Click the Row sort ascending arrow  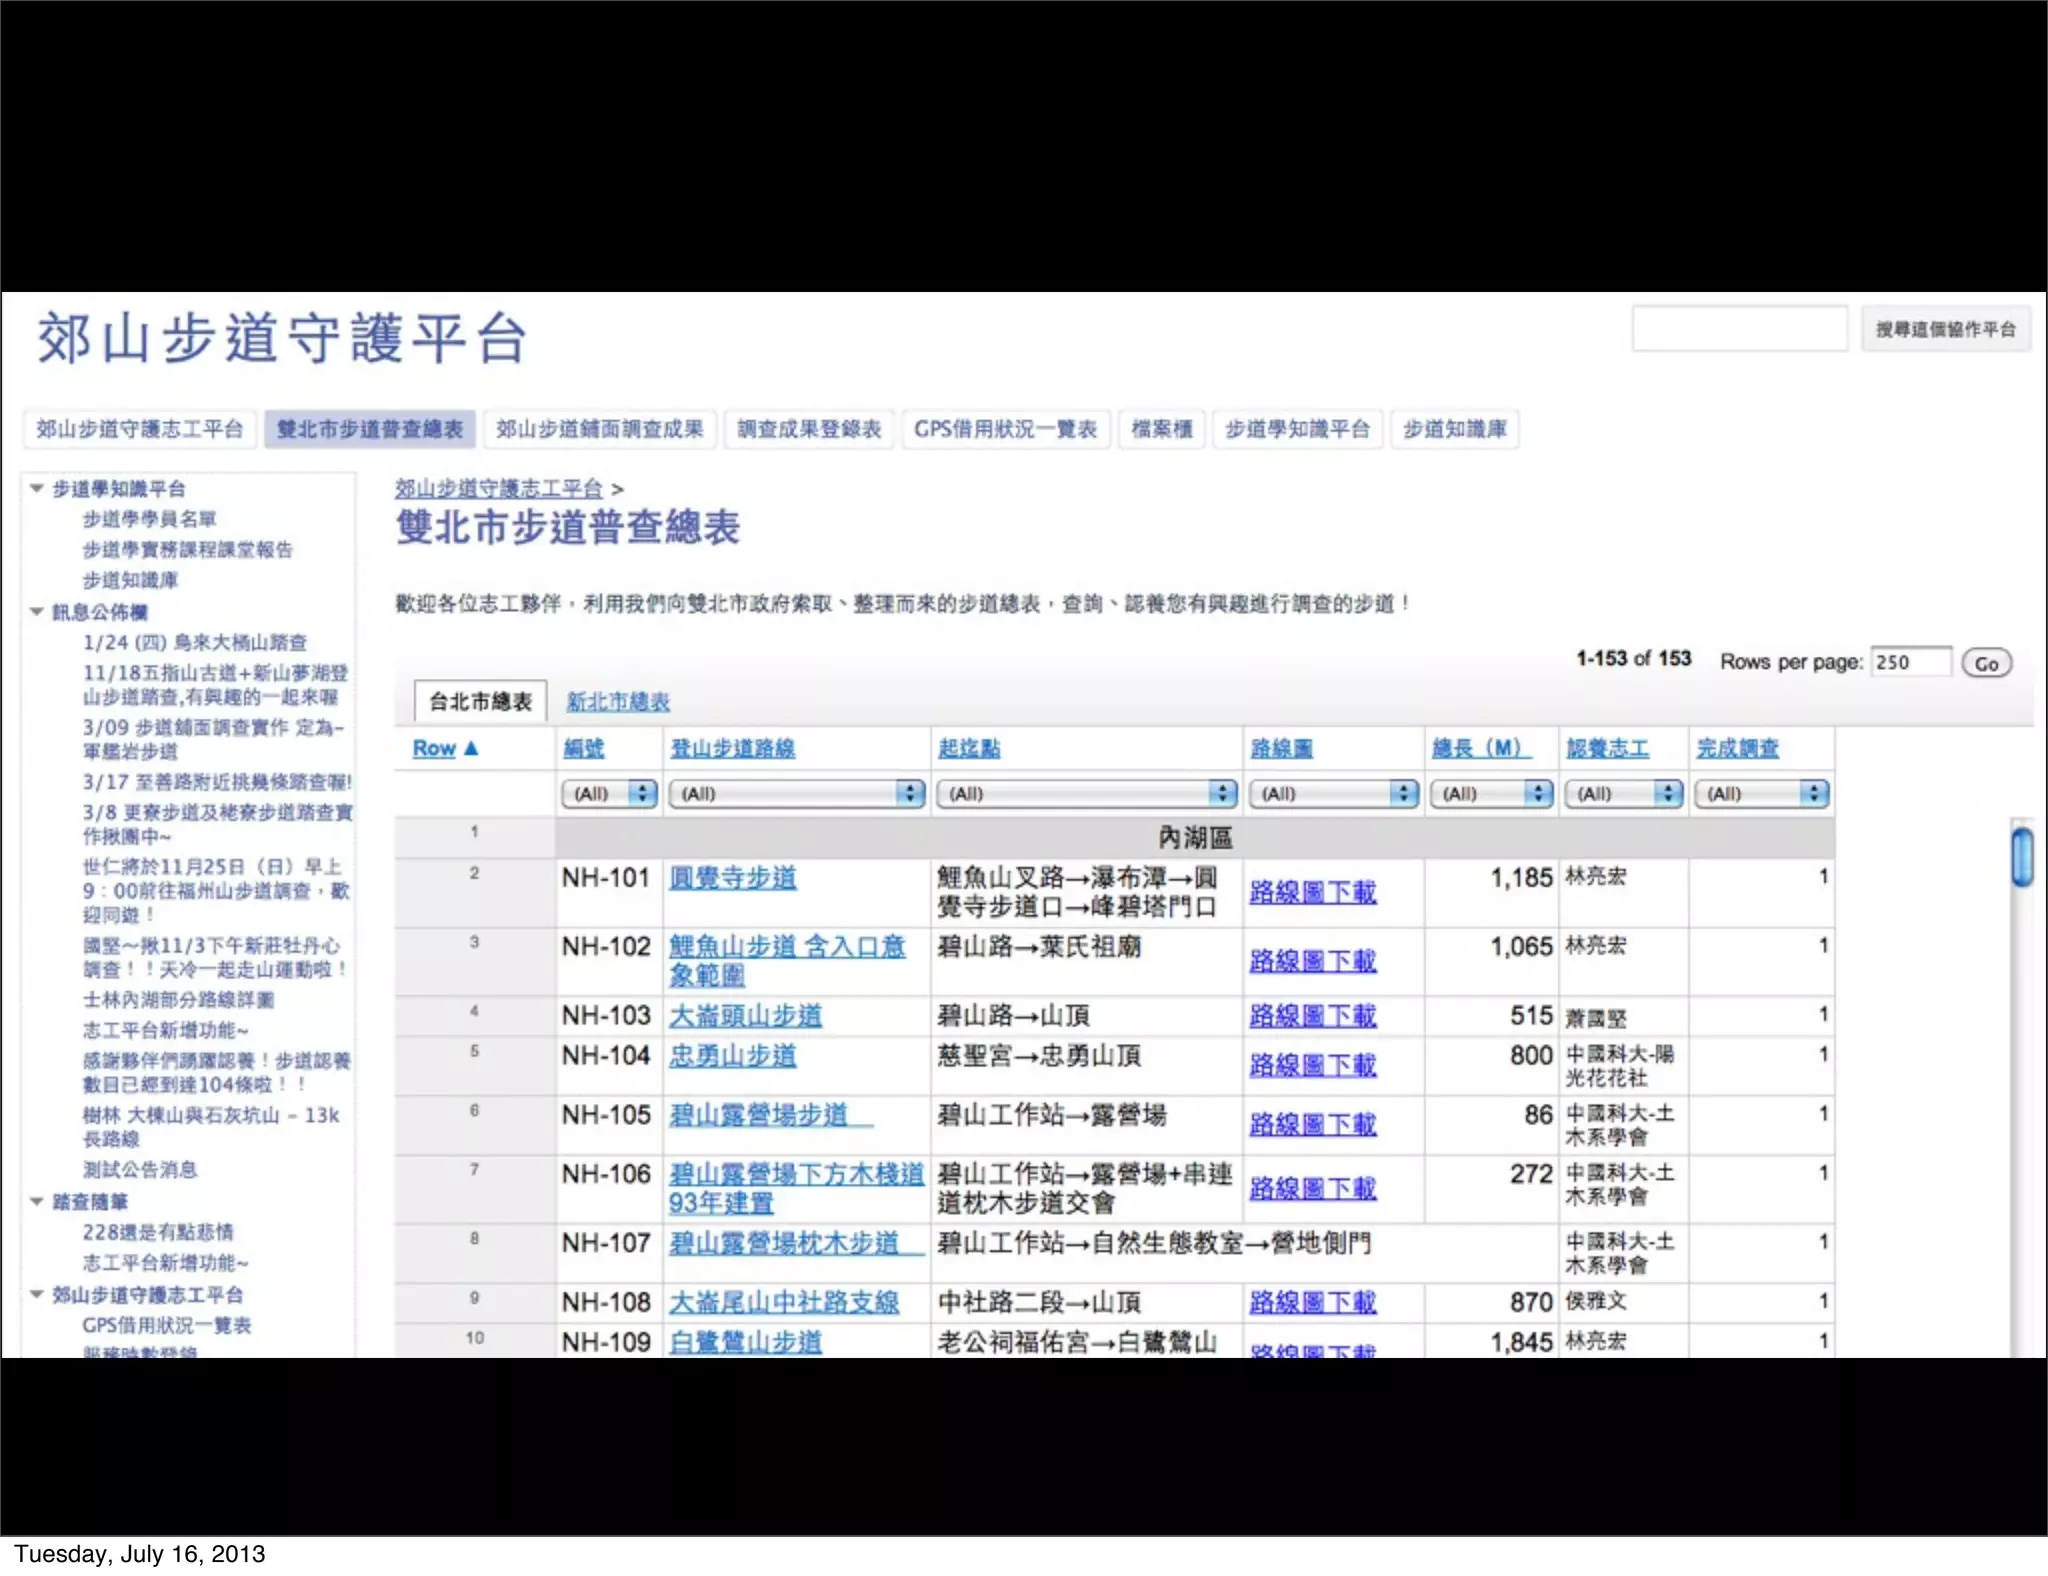471,748
